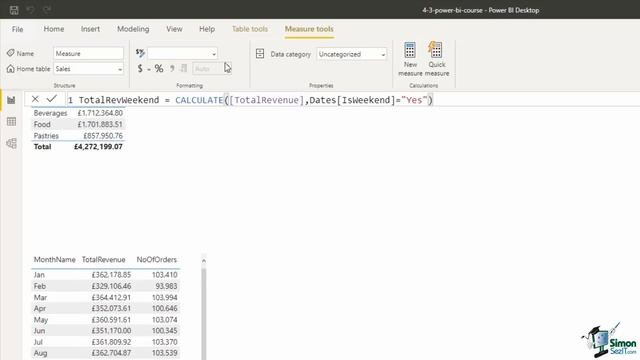Image resolution: width=640 pixels, height=360 pixels.
Task: Click the format symbol icon beside dropdown
Action: click(140, 53)
